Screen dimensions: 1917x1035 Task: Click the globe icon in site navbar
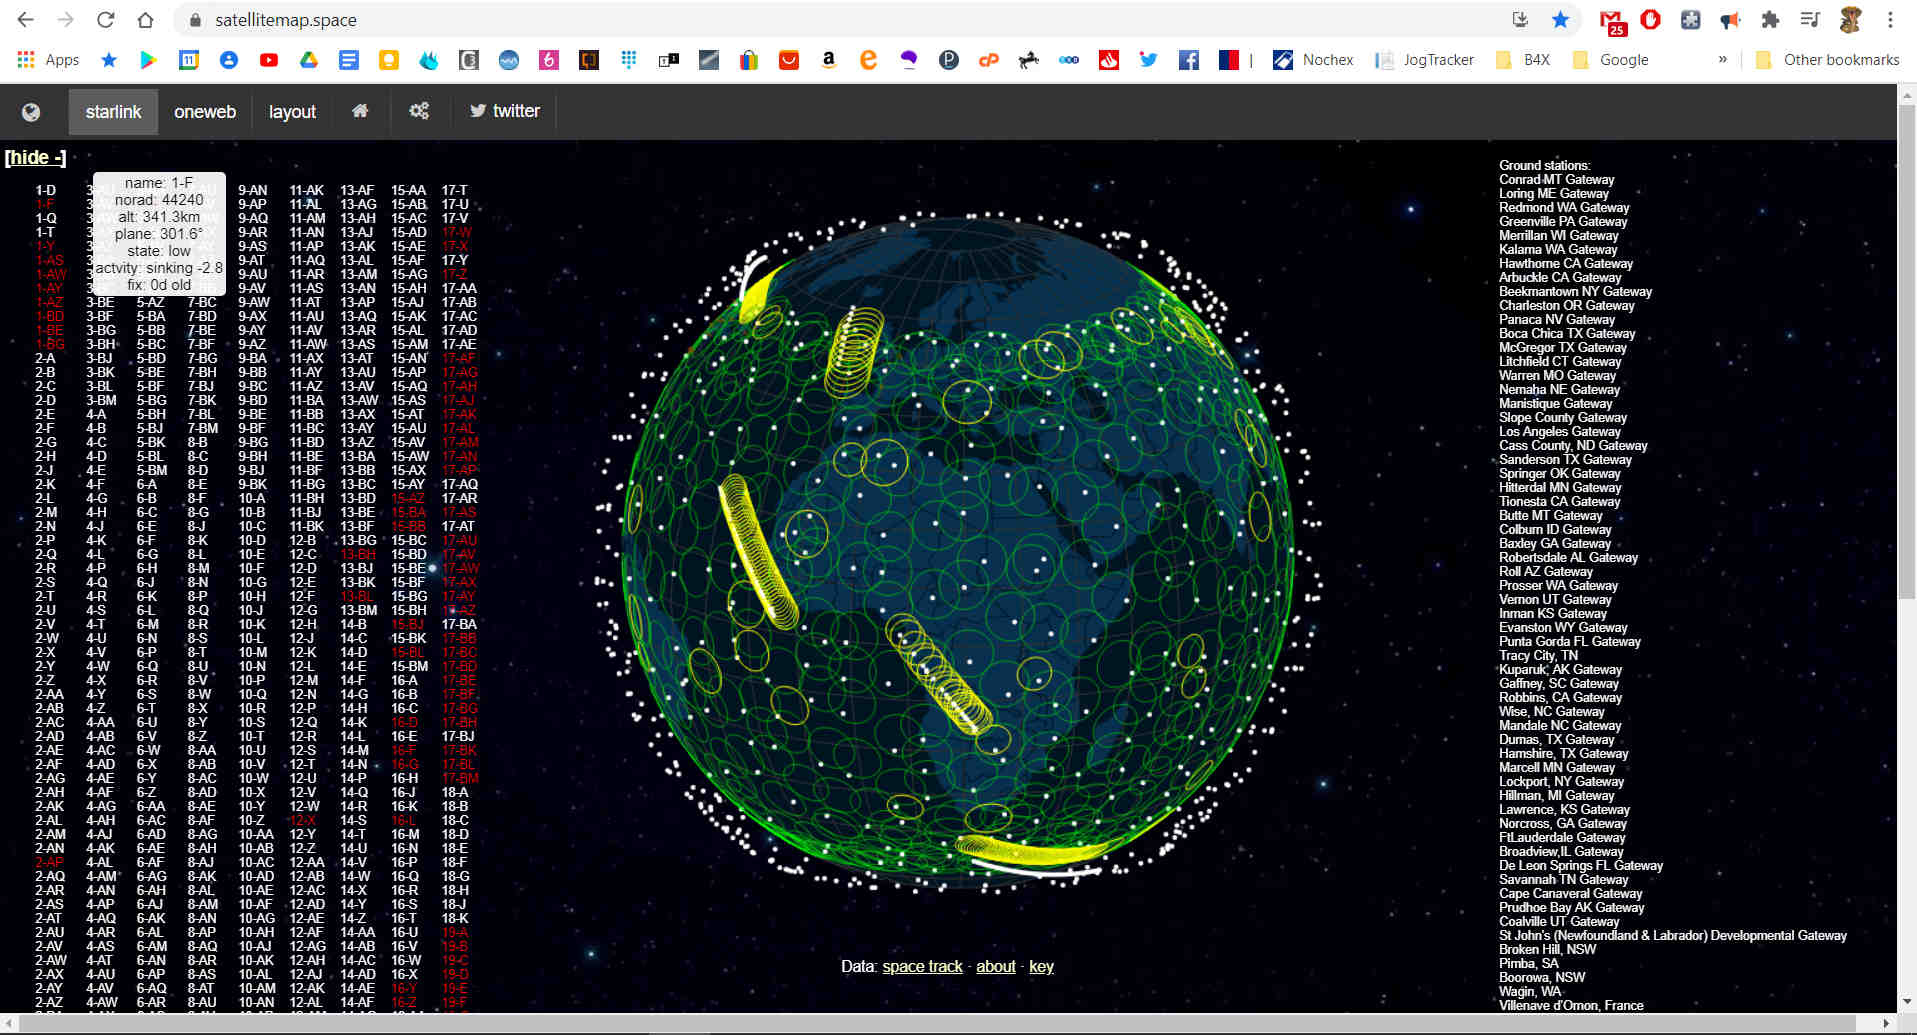click(x=31, y=112)
